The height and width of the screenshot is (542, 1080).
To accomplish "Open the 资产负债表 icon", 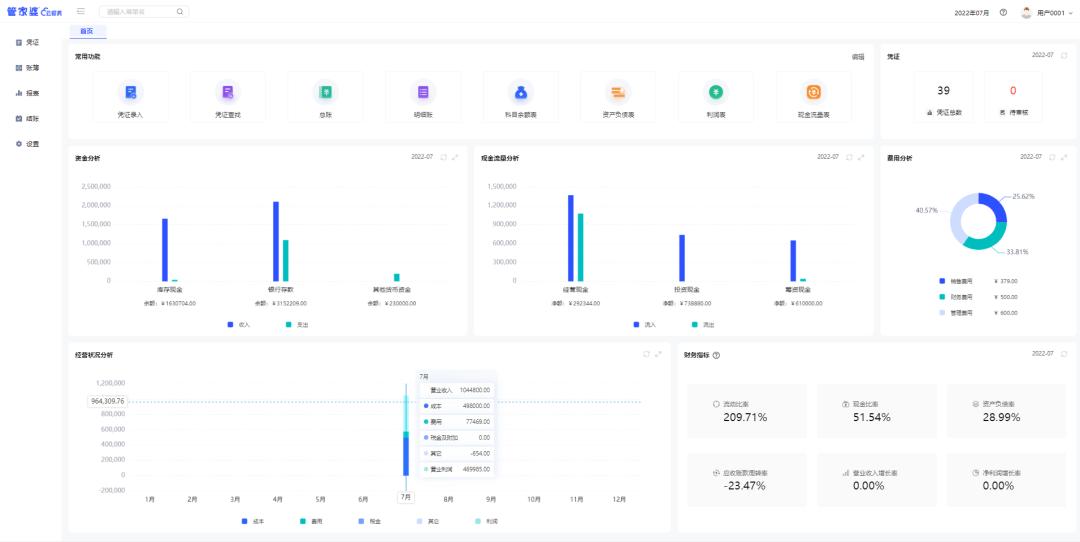I will click(618, 93).
